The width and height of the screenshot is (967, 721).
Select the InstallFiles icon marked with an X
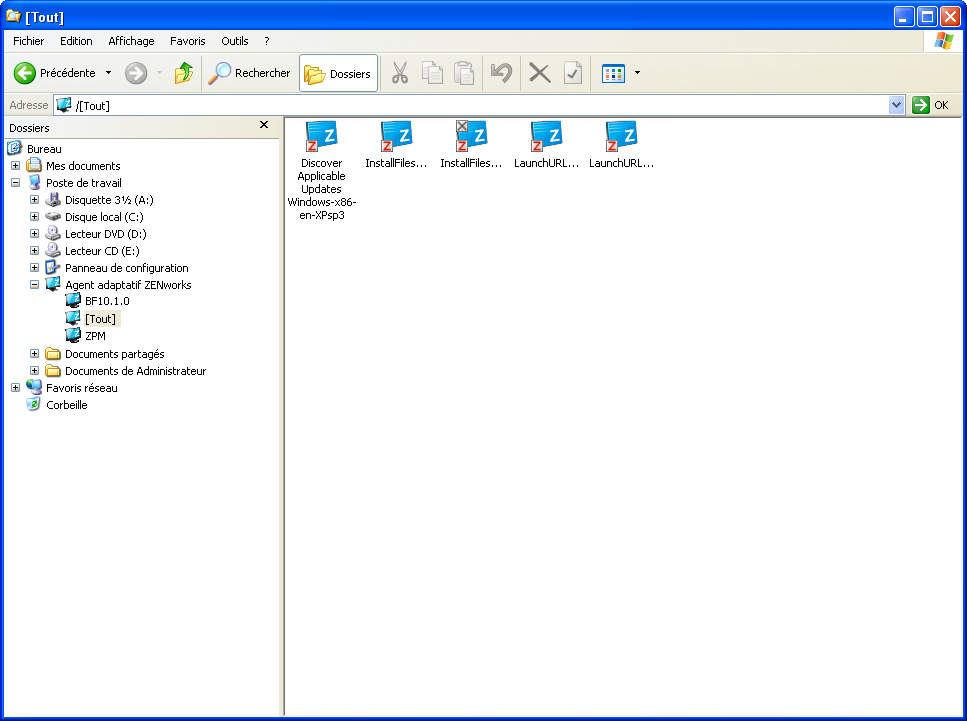(471, 136)
